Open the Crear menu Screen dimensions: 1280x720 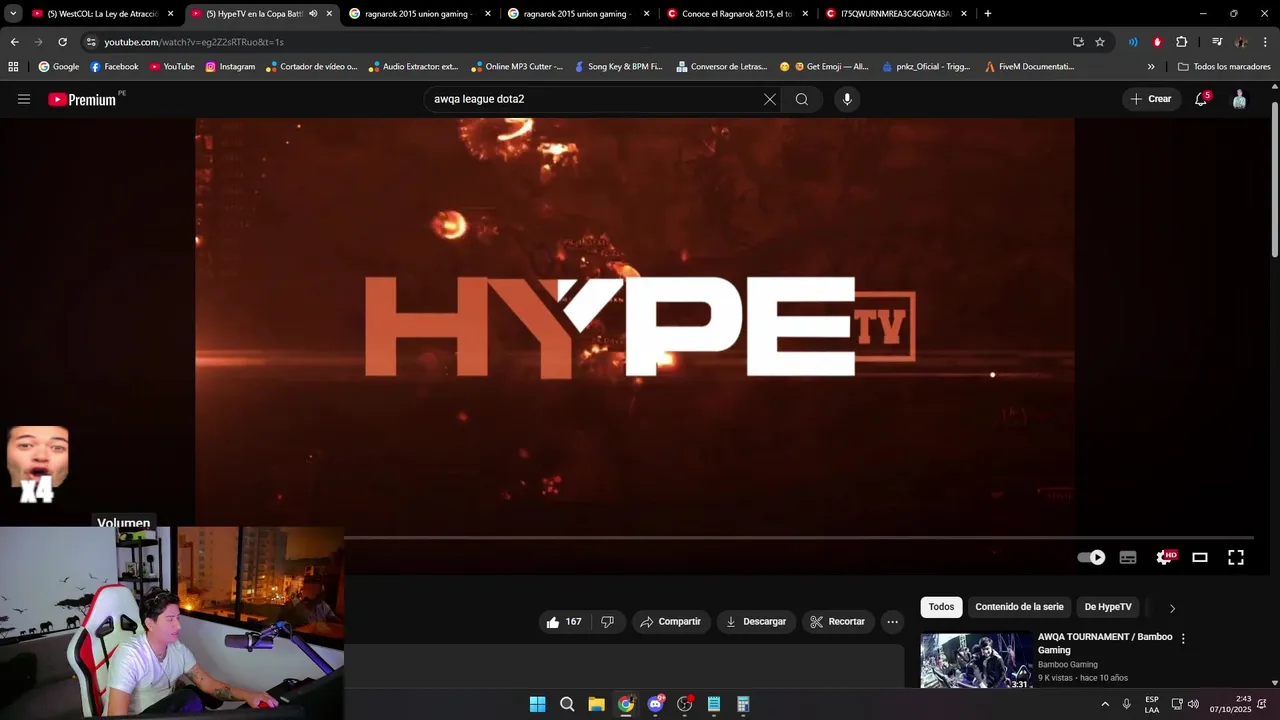coord(1151,99)
